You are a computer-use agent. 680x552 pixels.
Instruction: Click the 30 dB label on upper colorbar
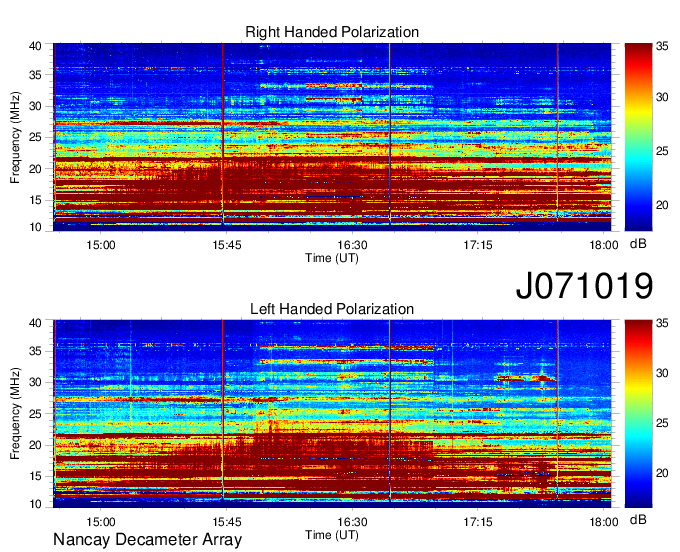point(662,97)
